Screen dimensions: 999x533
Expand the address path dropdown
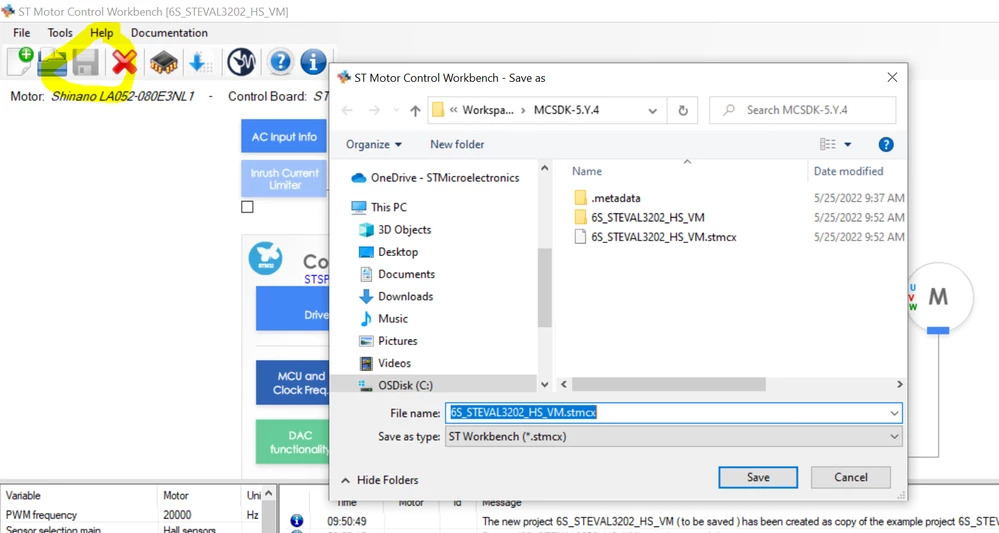[x=652, y=111]
